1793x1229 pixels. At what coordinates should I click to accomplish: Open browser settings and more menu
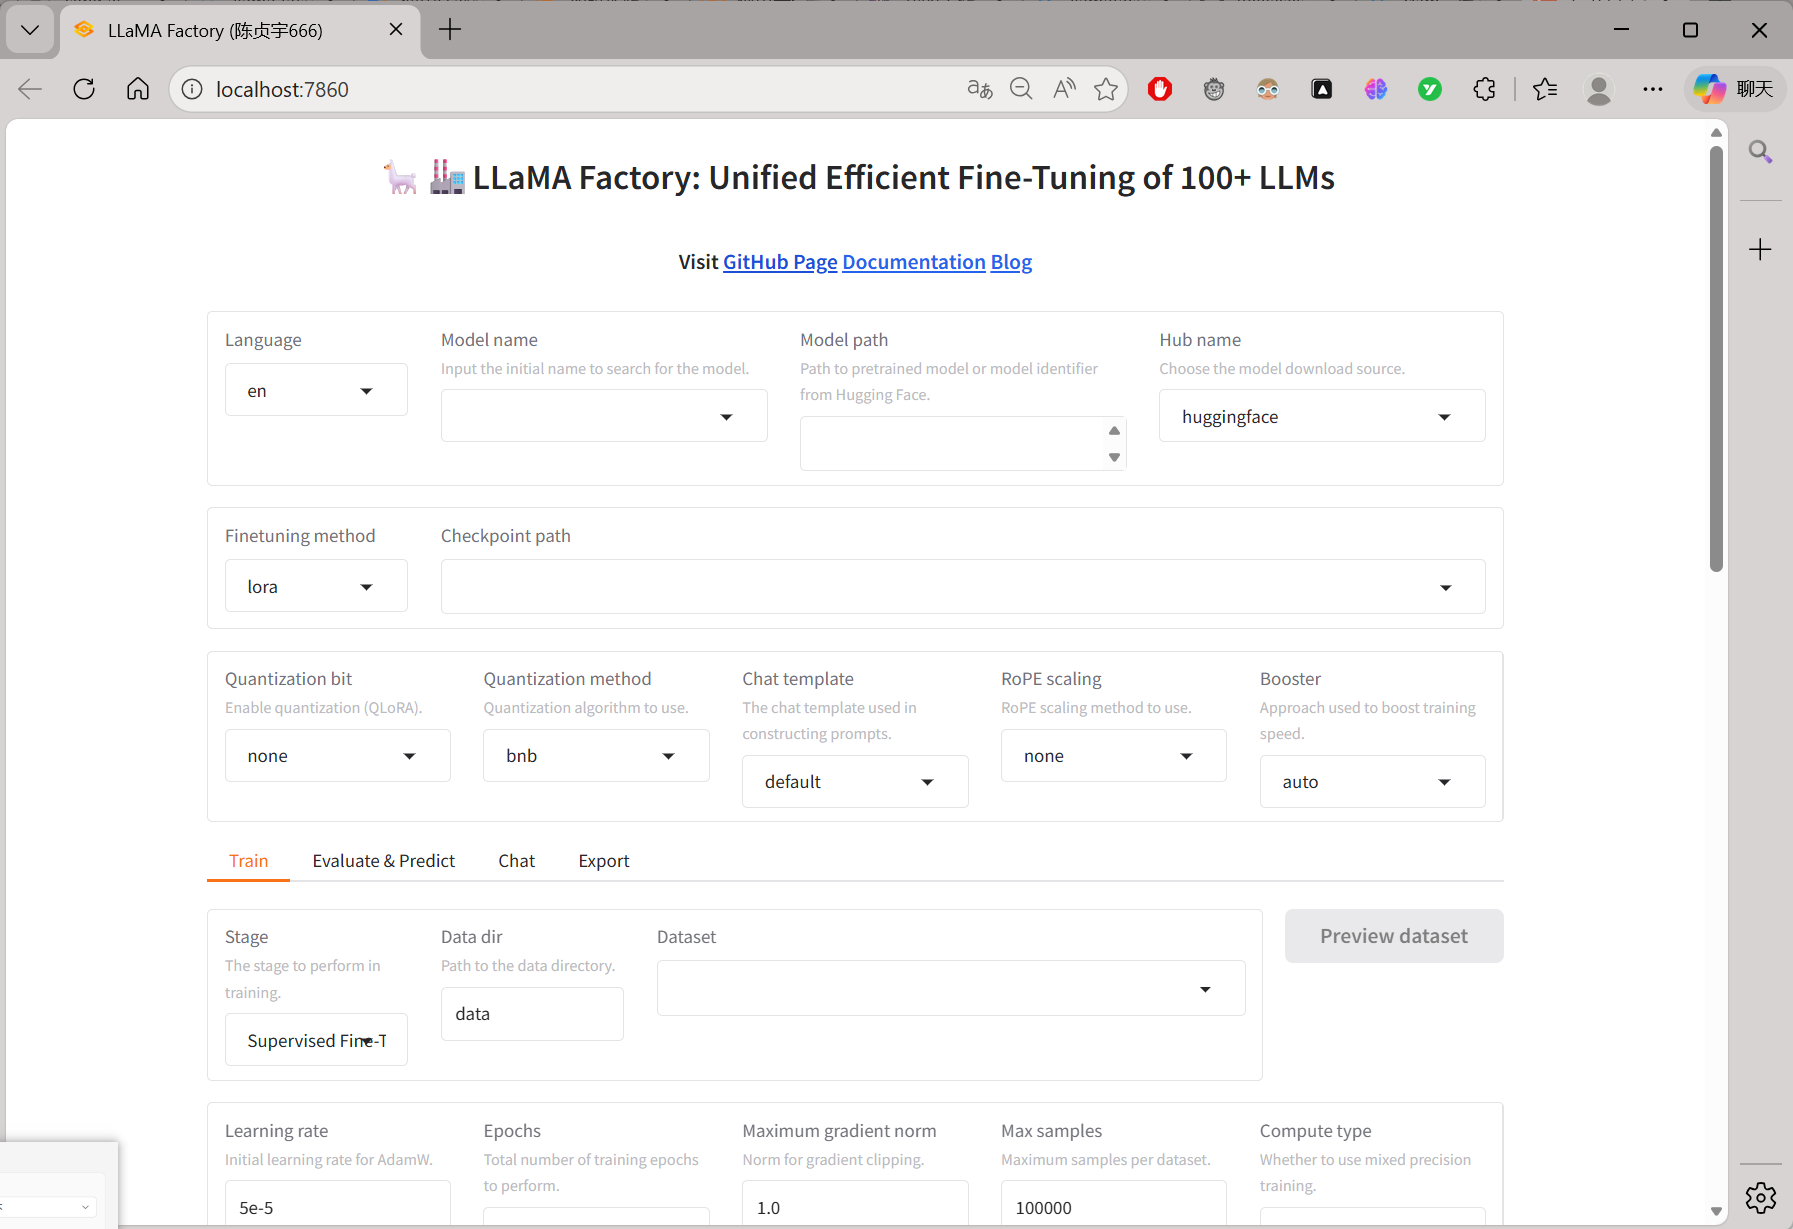1653,89
